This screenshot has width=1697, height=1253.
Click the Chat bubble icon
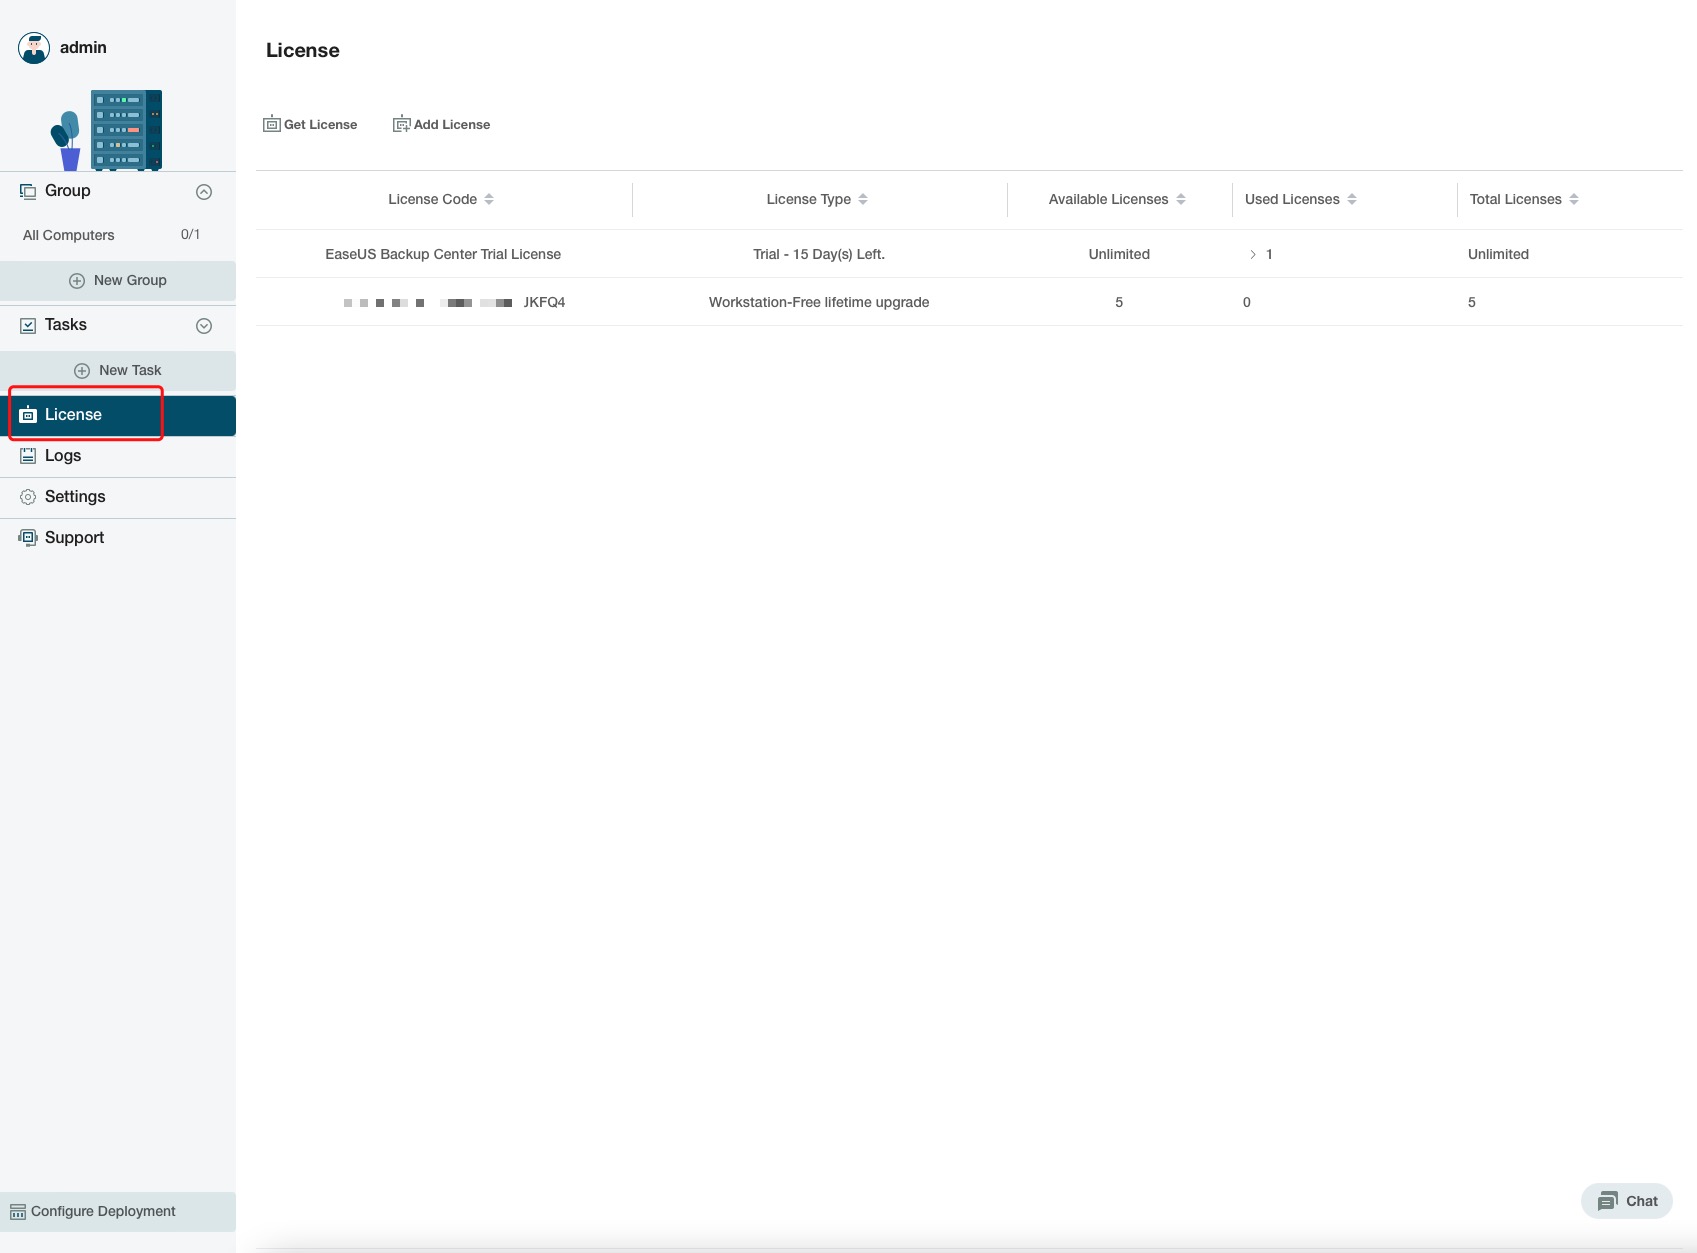pyautogui.click(x=1608, y=1201)
